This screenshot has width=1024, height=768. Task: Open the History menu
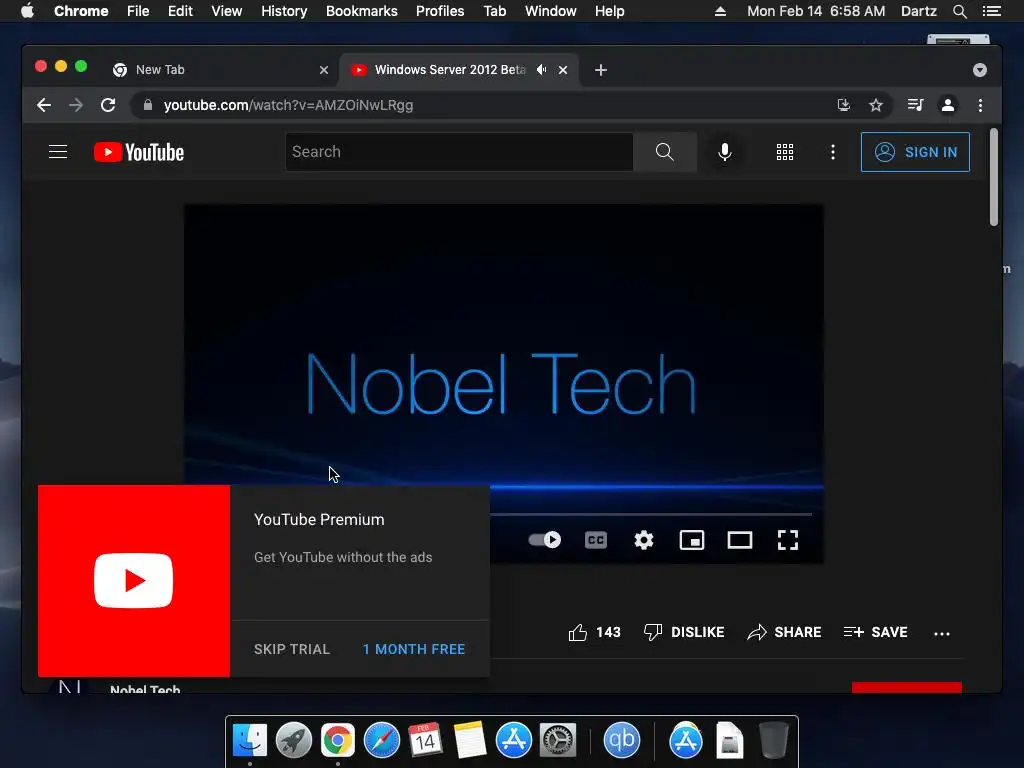click(x=284, y=11)
